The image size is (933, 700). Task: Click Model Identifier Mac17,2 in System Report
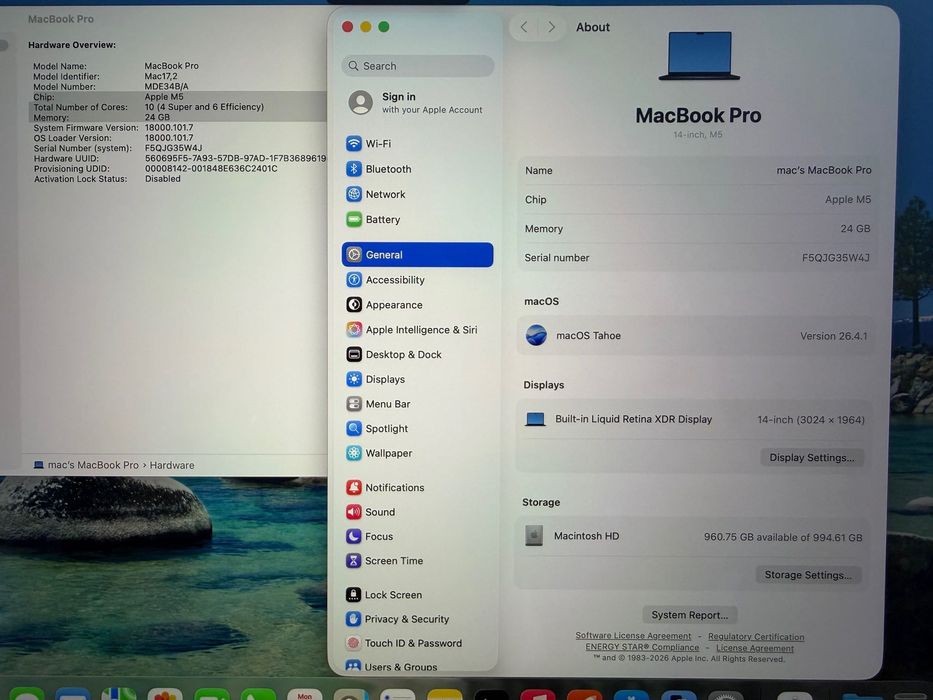161,76
